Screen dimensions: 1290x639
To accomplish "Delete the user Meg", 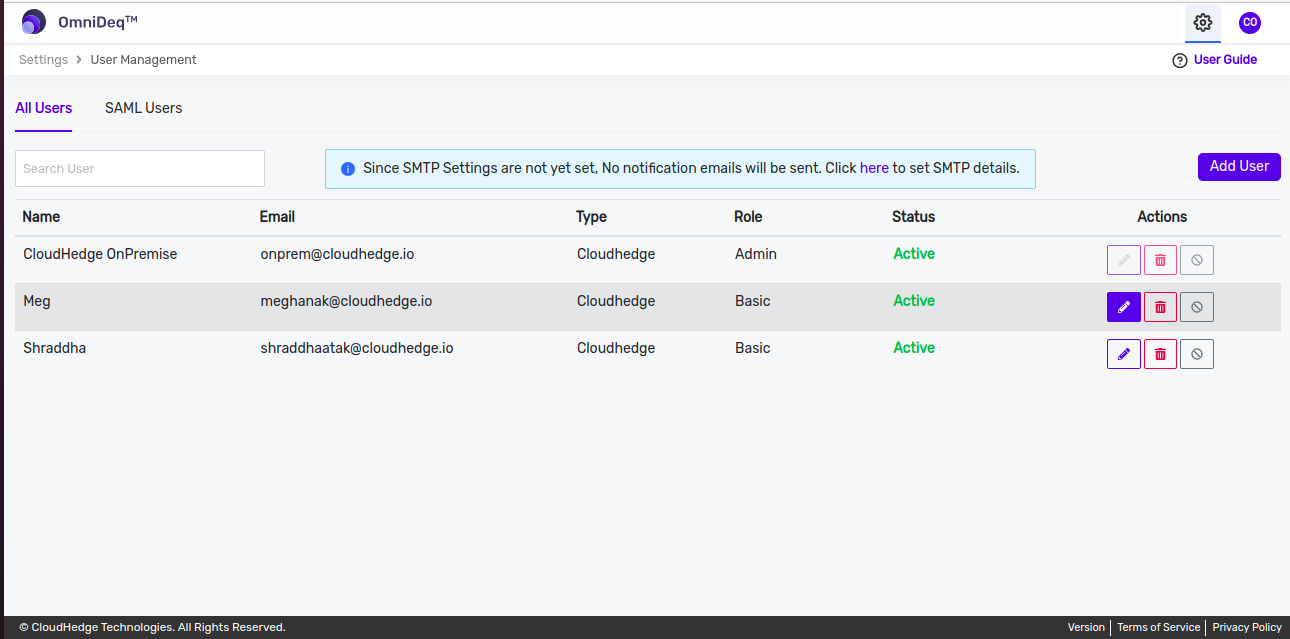I will (x=1160, y=307).
